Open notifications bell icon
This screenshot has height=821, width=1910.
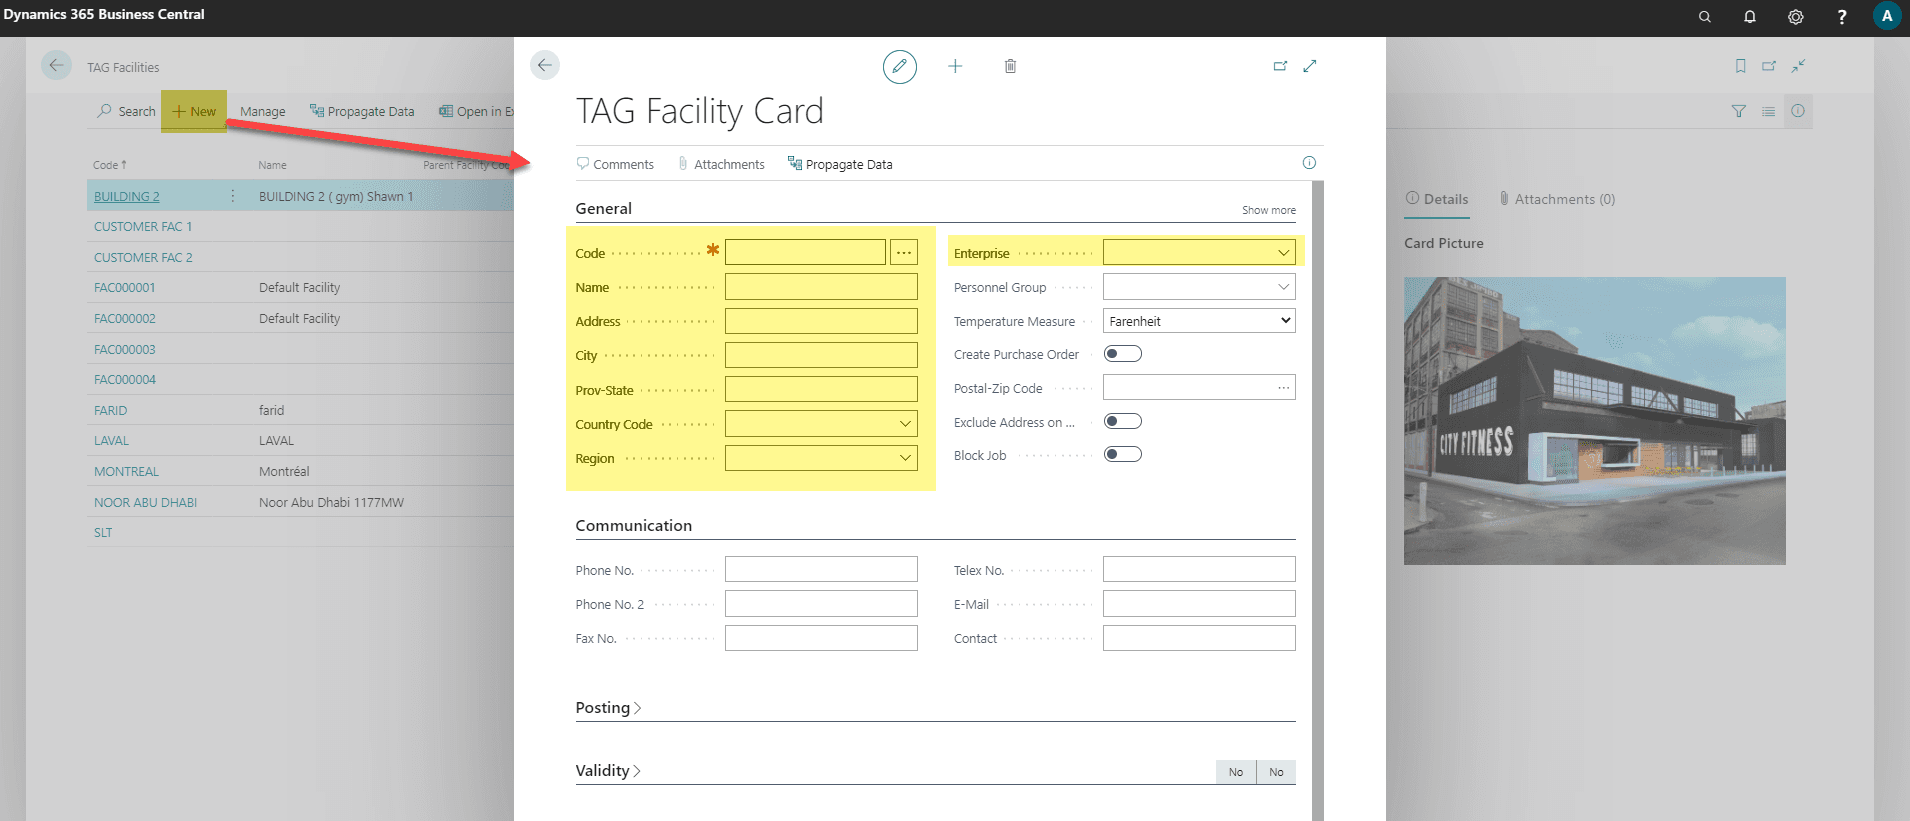1749,16
